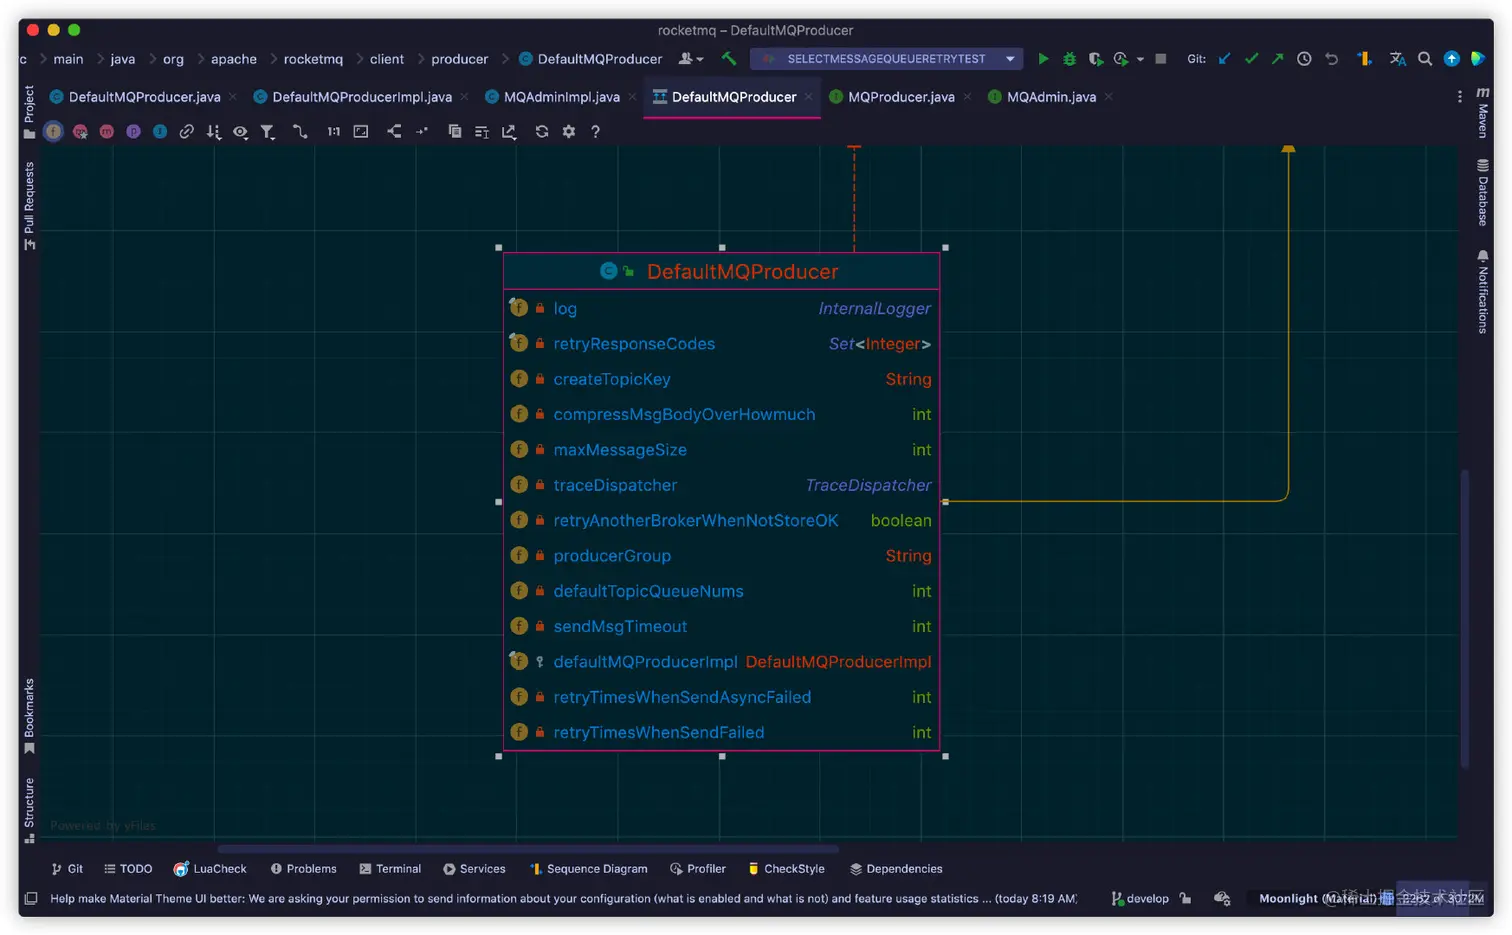
Task: Open the Bookmarks tool window
Action: (x=29, y=716)
